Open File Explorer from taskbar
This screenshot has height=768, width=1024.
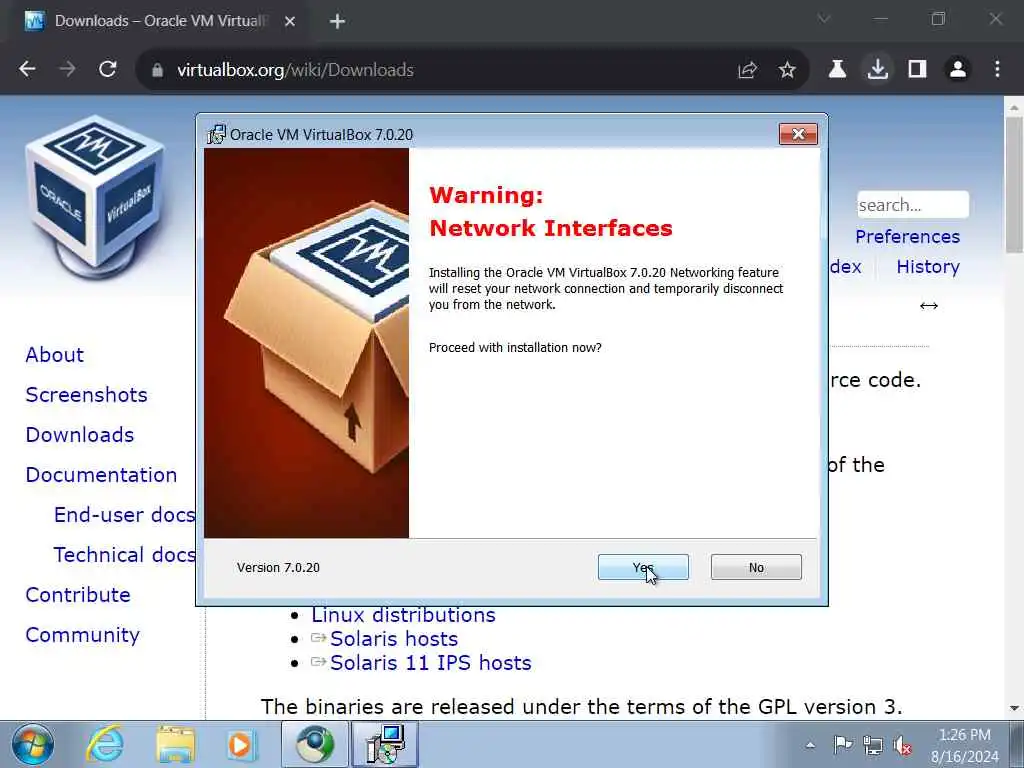[175, 744]
